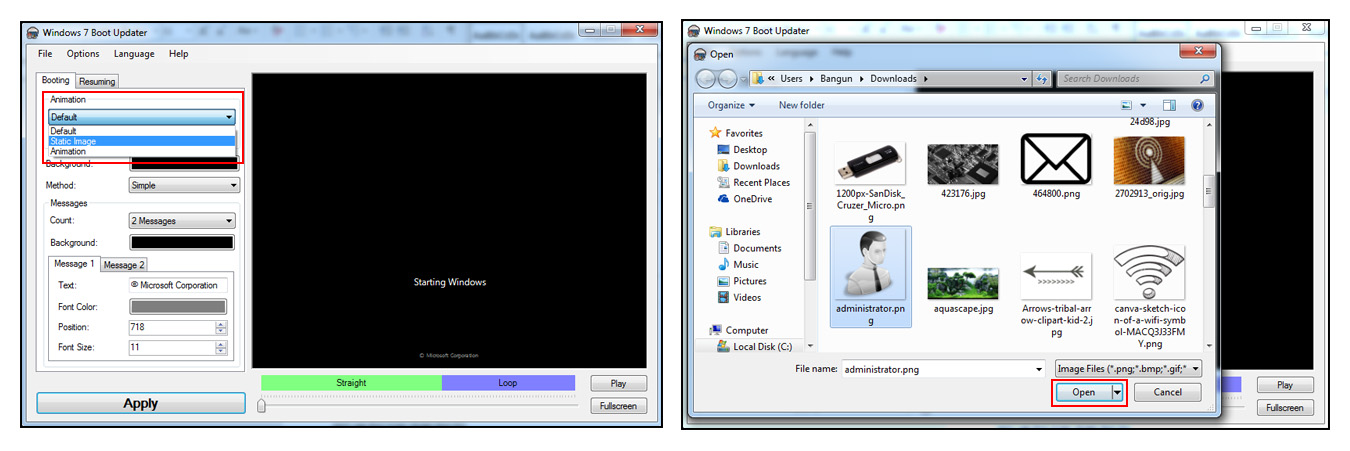Open the Method dropdown set to Simple
The image size is (1350, 451).
point(184,185)
